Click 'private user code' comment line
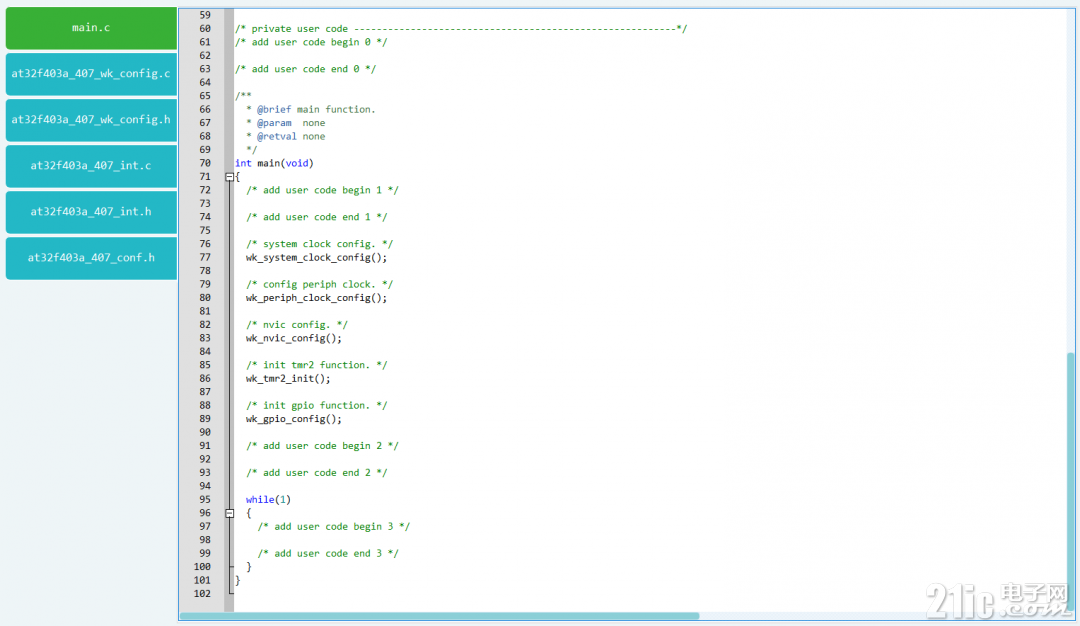 (461, 29)
